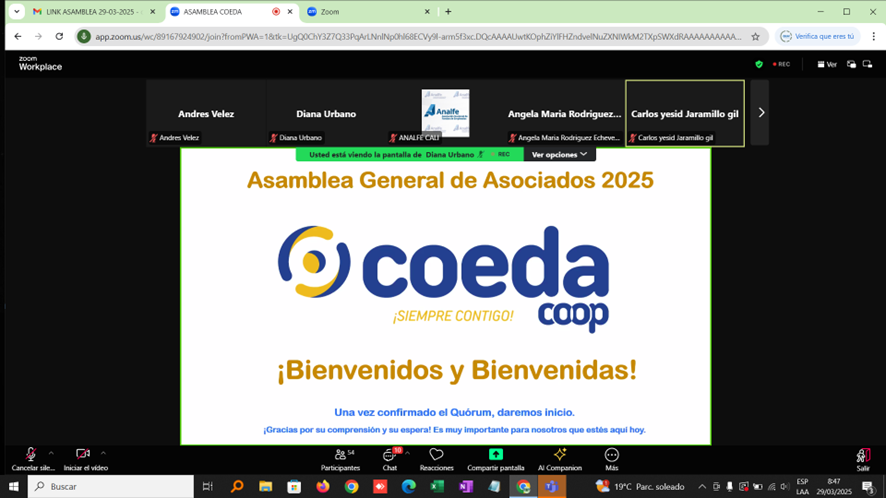Expand audio options arrow beside microphone
The image size is (886, 498).
pyautogui.click(x=51, y=453)
